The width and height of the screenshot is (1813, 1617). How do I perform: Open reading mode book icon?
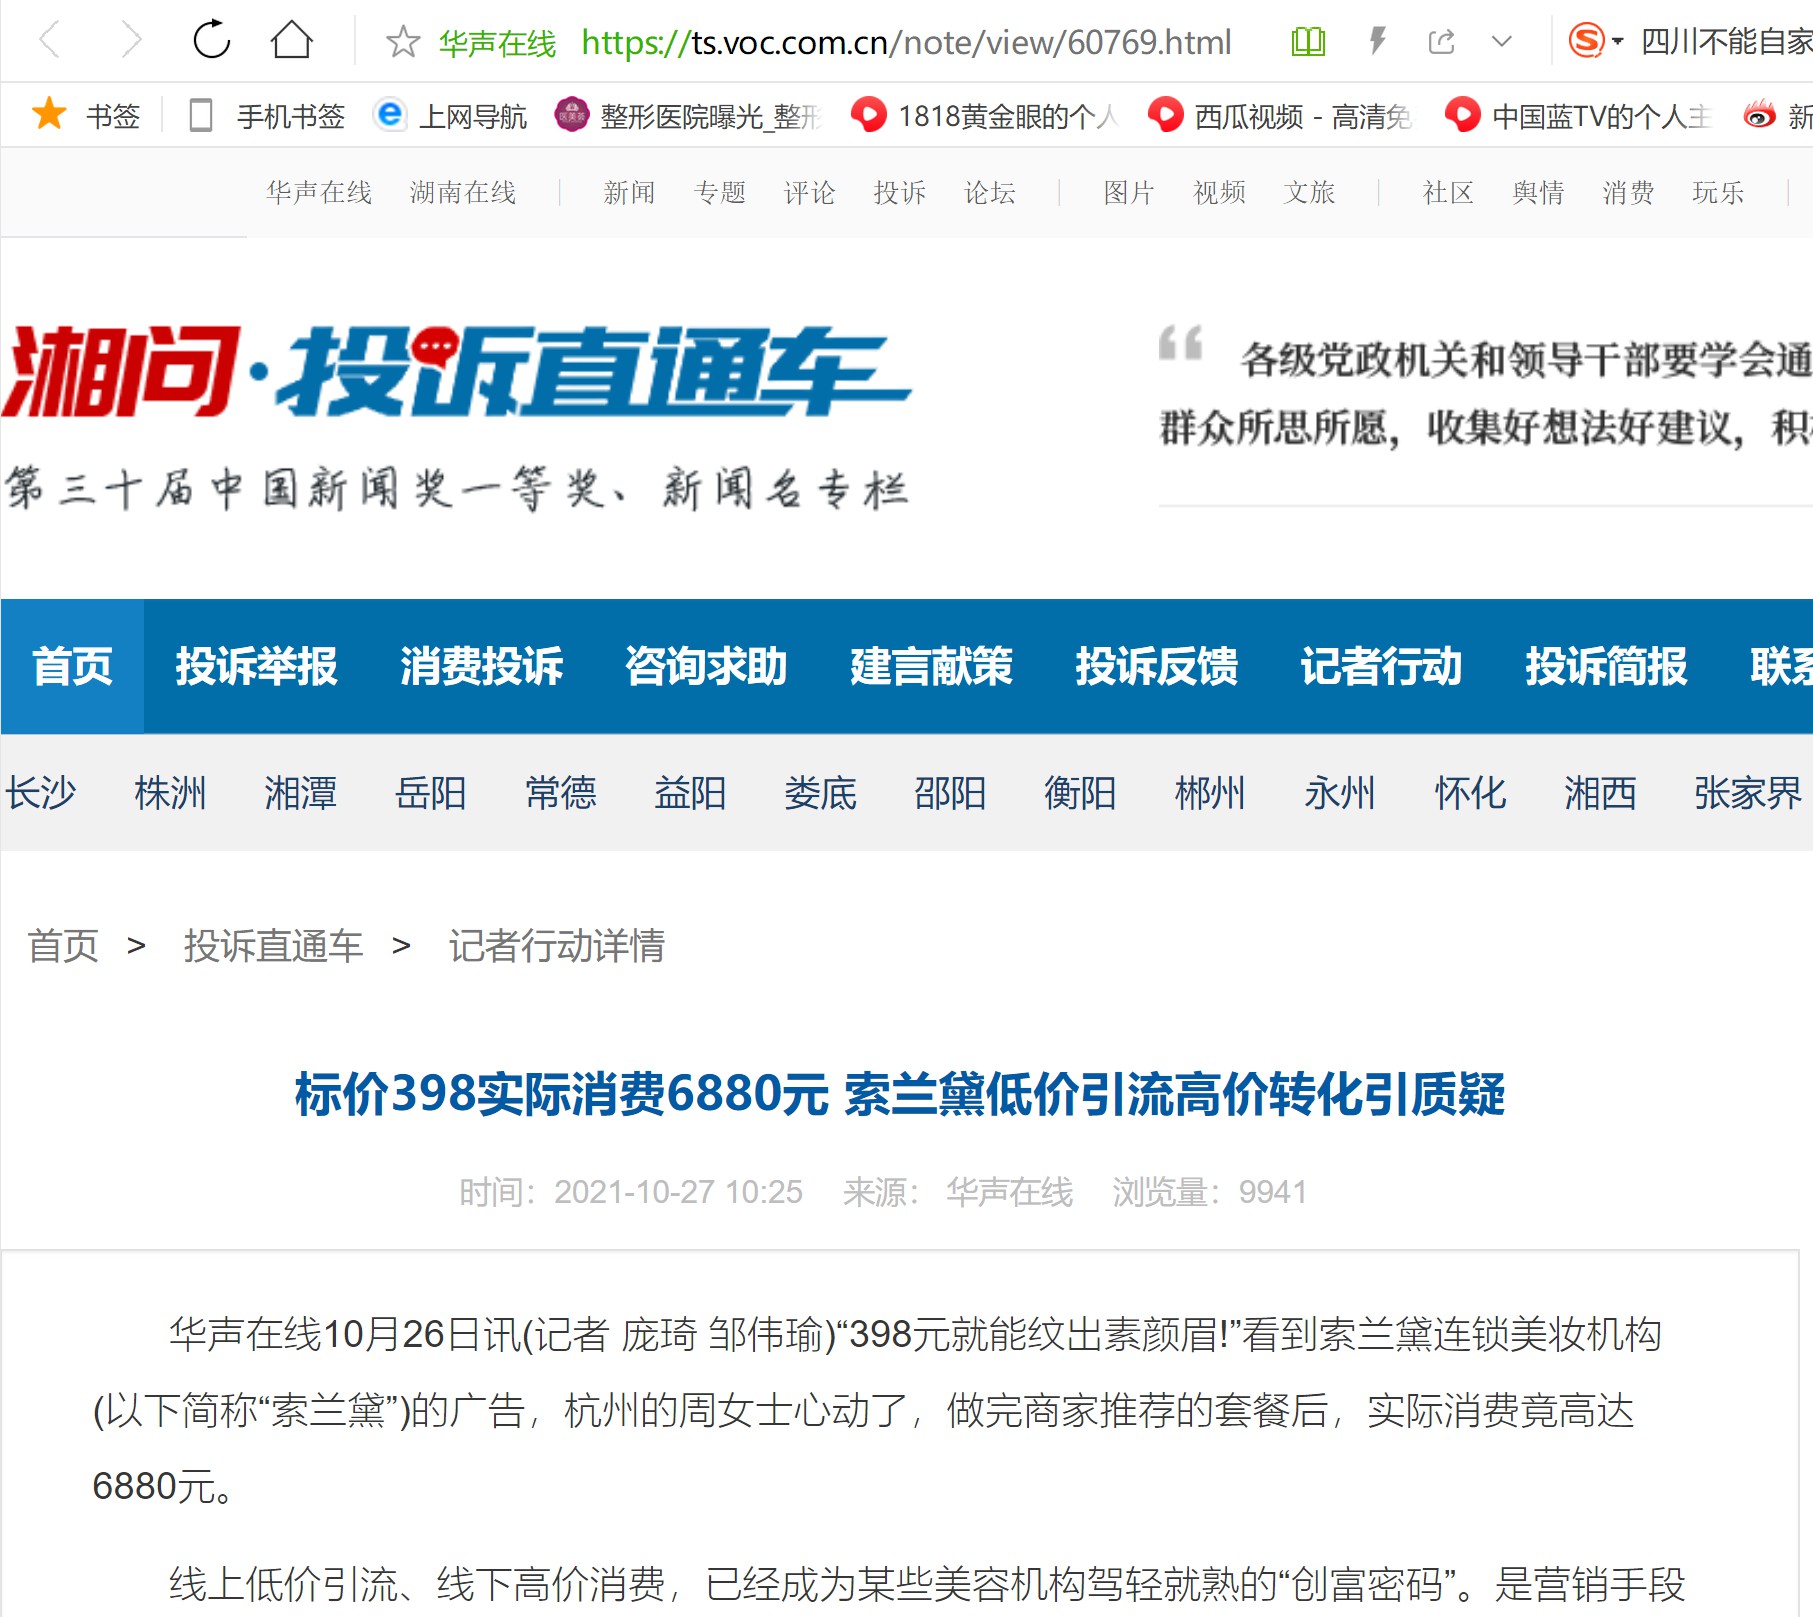pos(1308,42)
